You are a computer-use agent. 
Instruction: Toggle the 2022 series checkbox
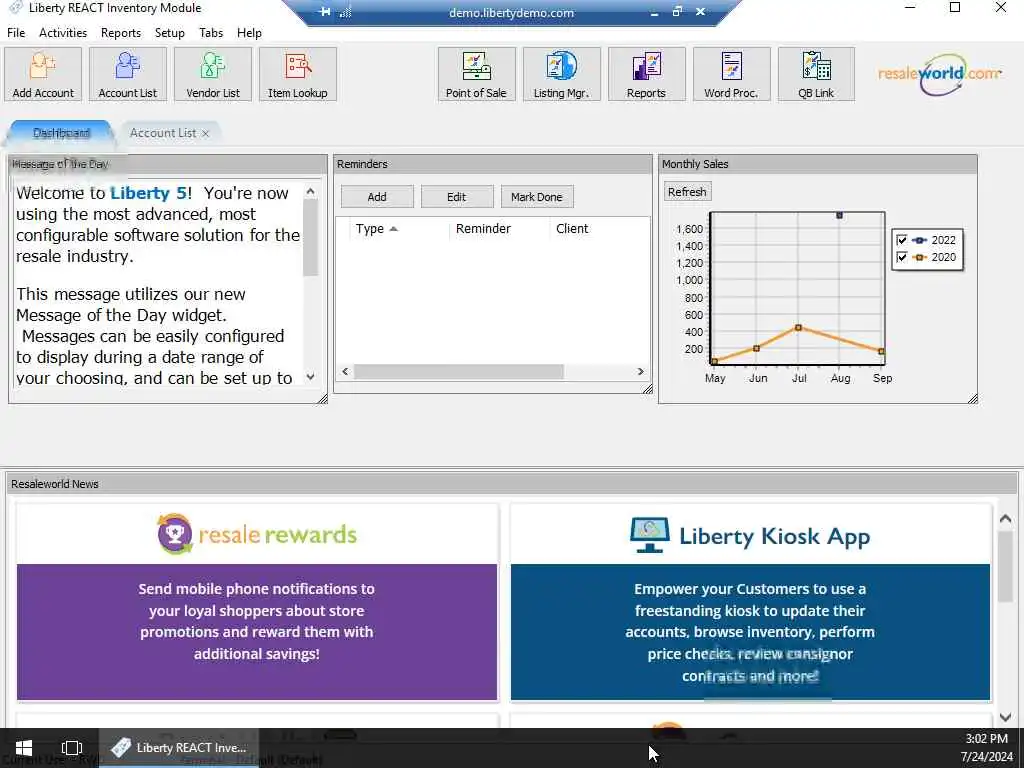coord(902,240)
